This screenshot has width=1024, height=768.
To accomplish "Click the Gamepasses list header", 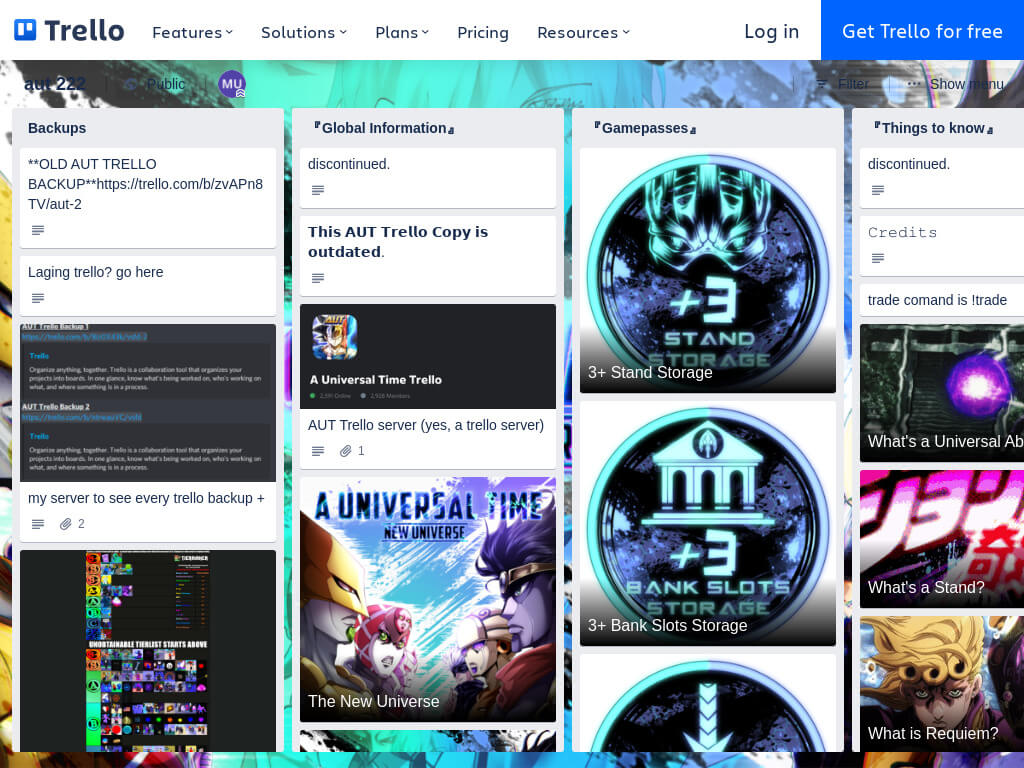I will [645, 128].
